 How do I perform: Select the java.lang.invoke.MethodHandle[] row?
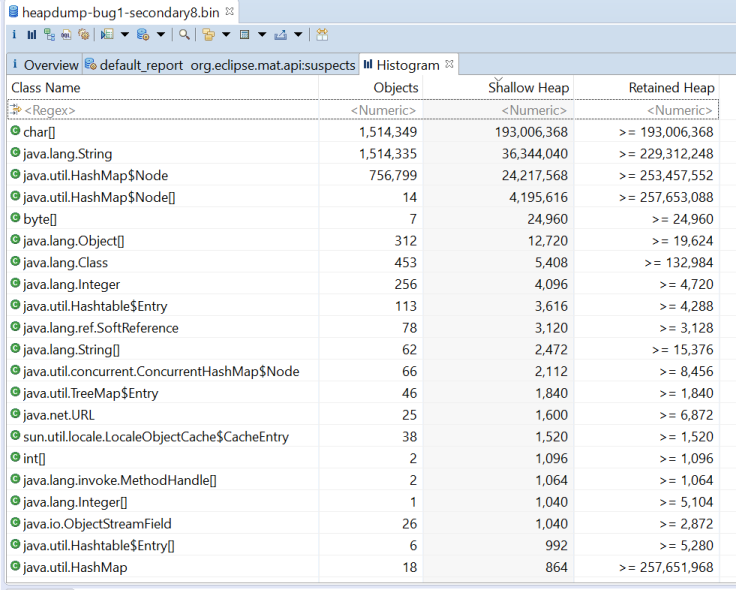(363, 480)
